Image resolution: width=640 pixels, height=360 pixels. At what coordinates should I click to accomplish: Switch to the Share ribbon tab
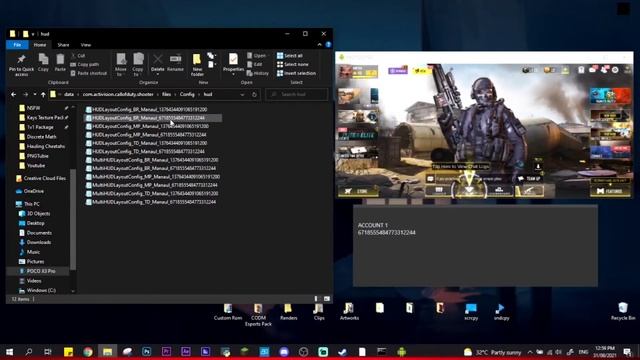pos(63,44)
